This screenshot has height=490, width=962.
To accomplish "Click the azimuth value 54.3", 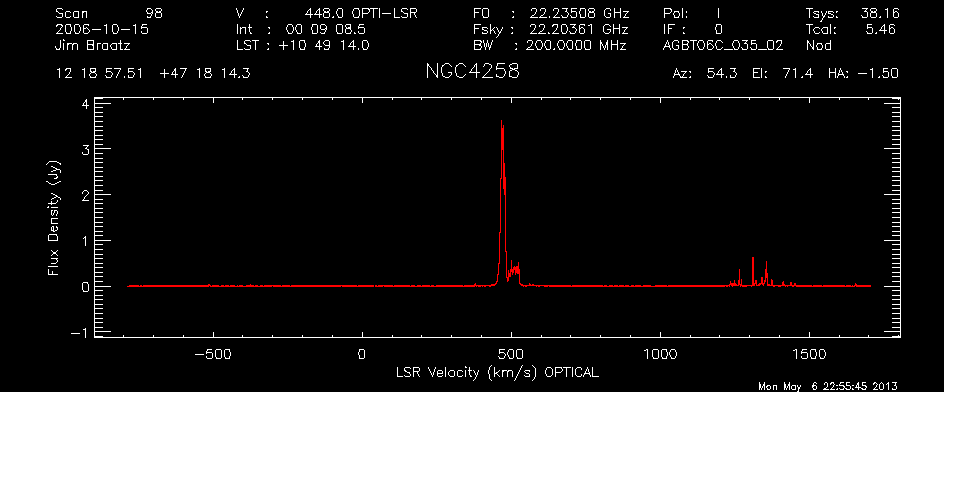I will [x=722, y=74].
